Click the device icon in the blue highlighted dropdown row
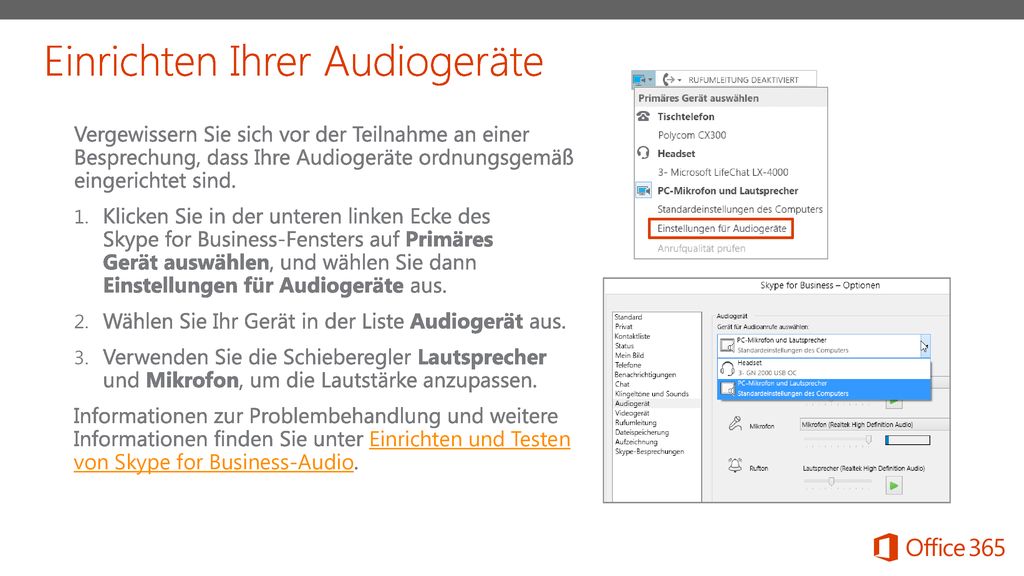 (727, 389)
